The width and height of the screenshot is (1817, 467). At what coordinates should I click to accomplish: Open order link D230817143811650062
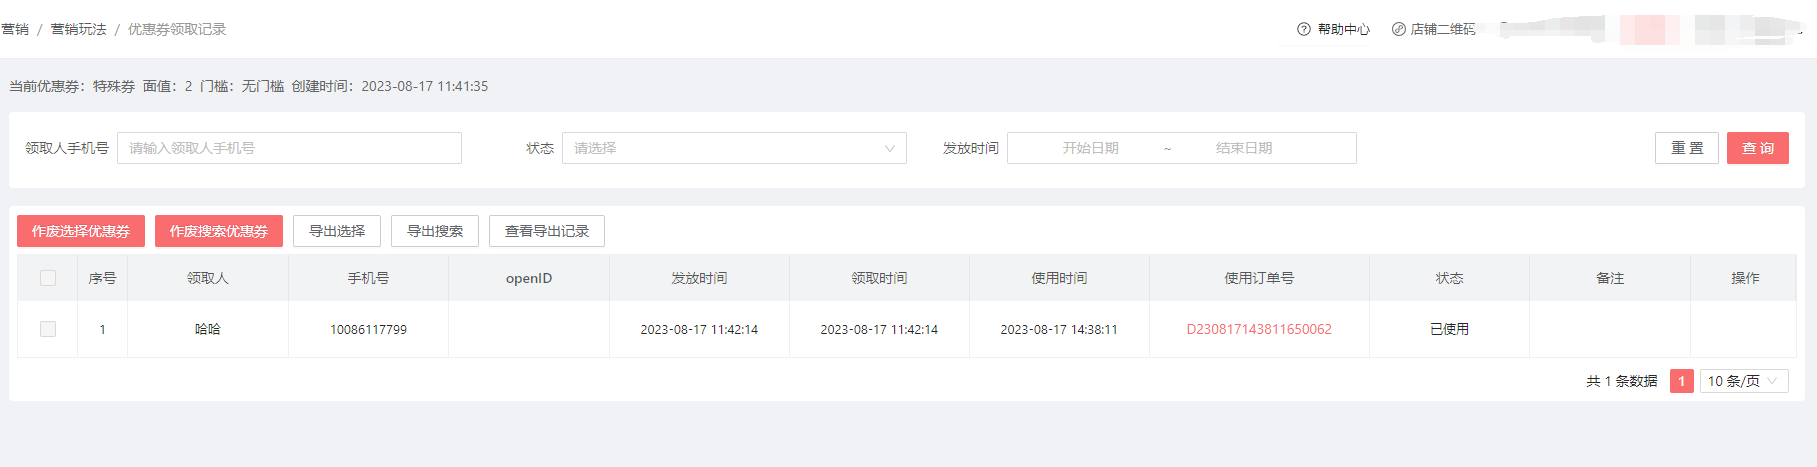coord(1258,329)
